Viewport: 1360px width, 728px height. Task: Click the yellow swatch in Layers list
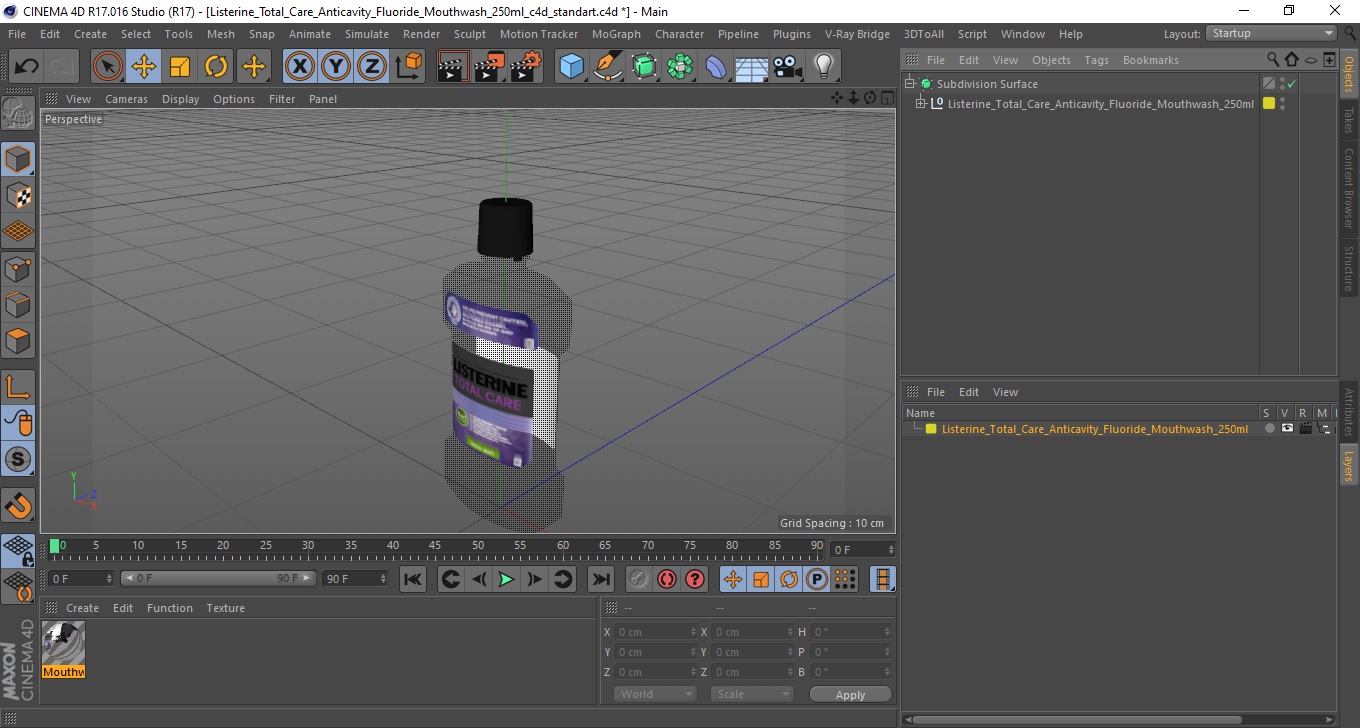pyautogui.click(x=931, y=429)
